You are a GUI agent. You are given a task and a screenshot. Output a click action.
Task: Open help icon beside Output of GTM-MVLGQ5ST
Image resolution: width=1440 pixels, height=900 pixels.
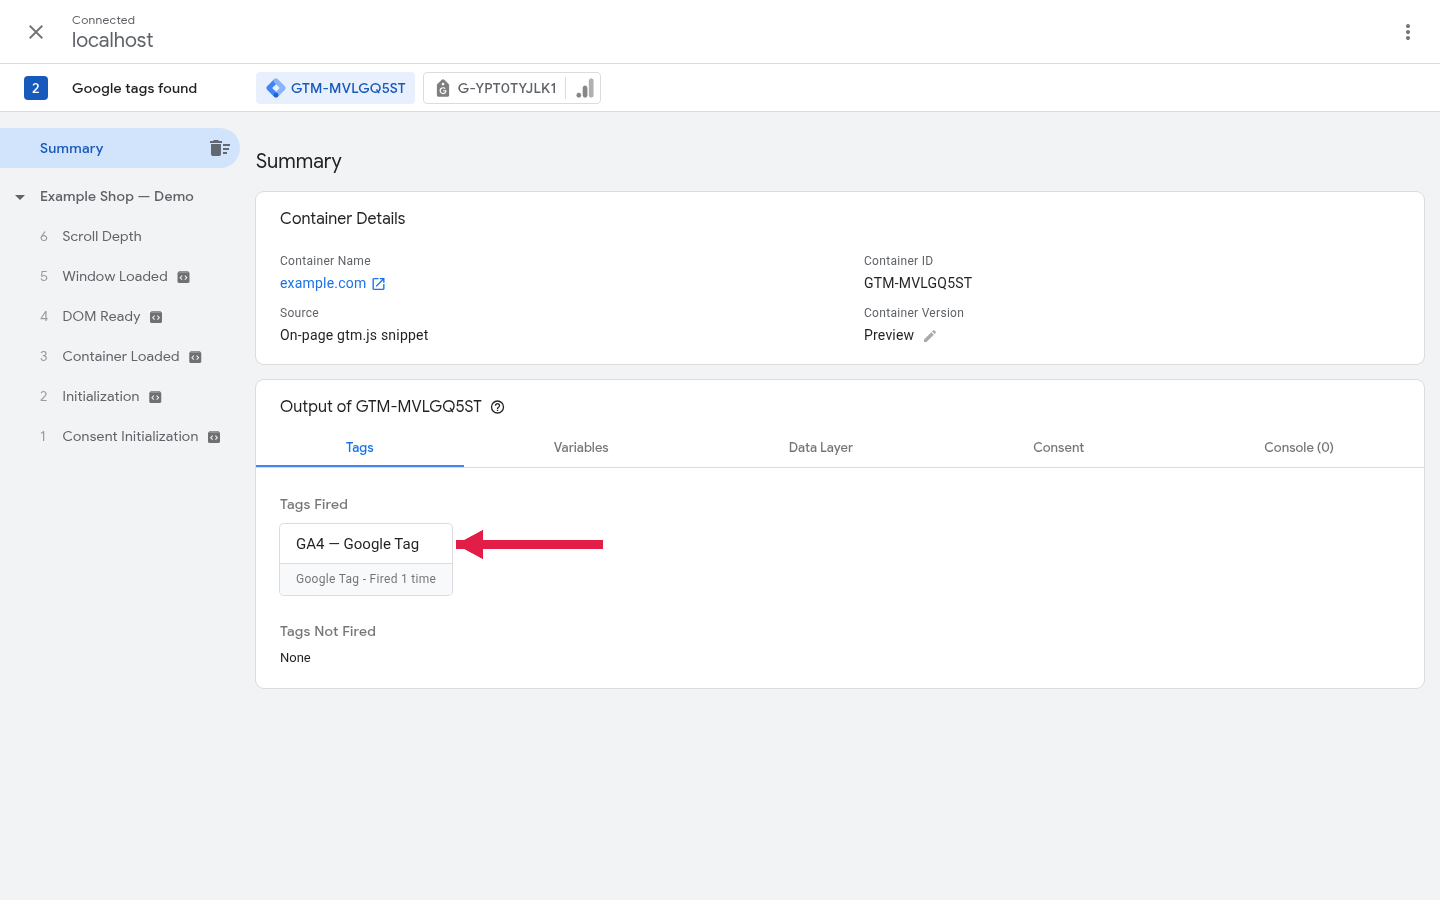[498, 407]
